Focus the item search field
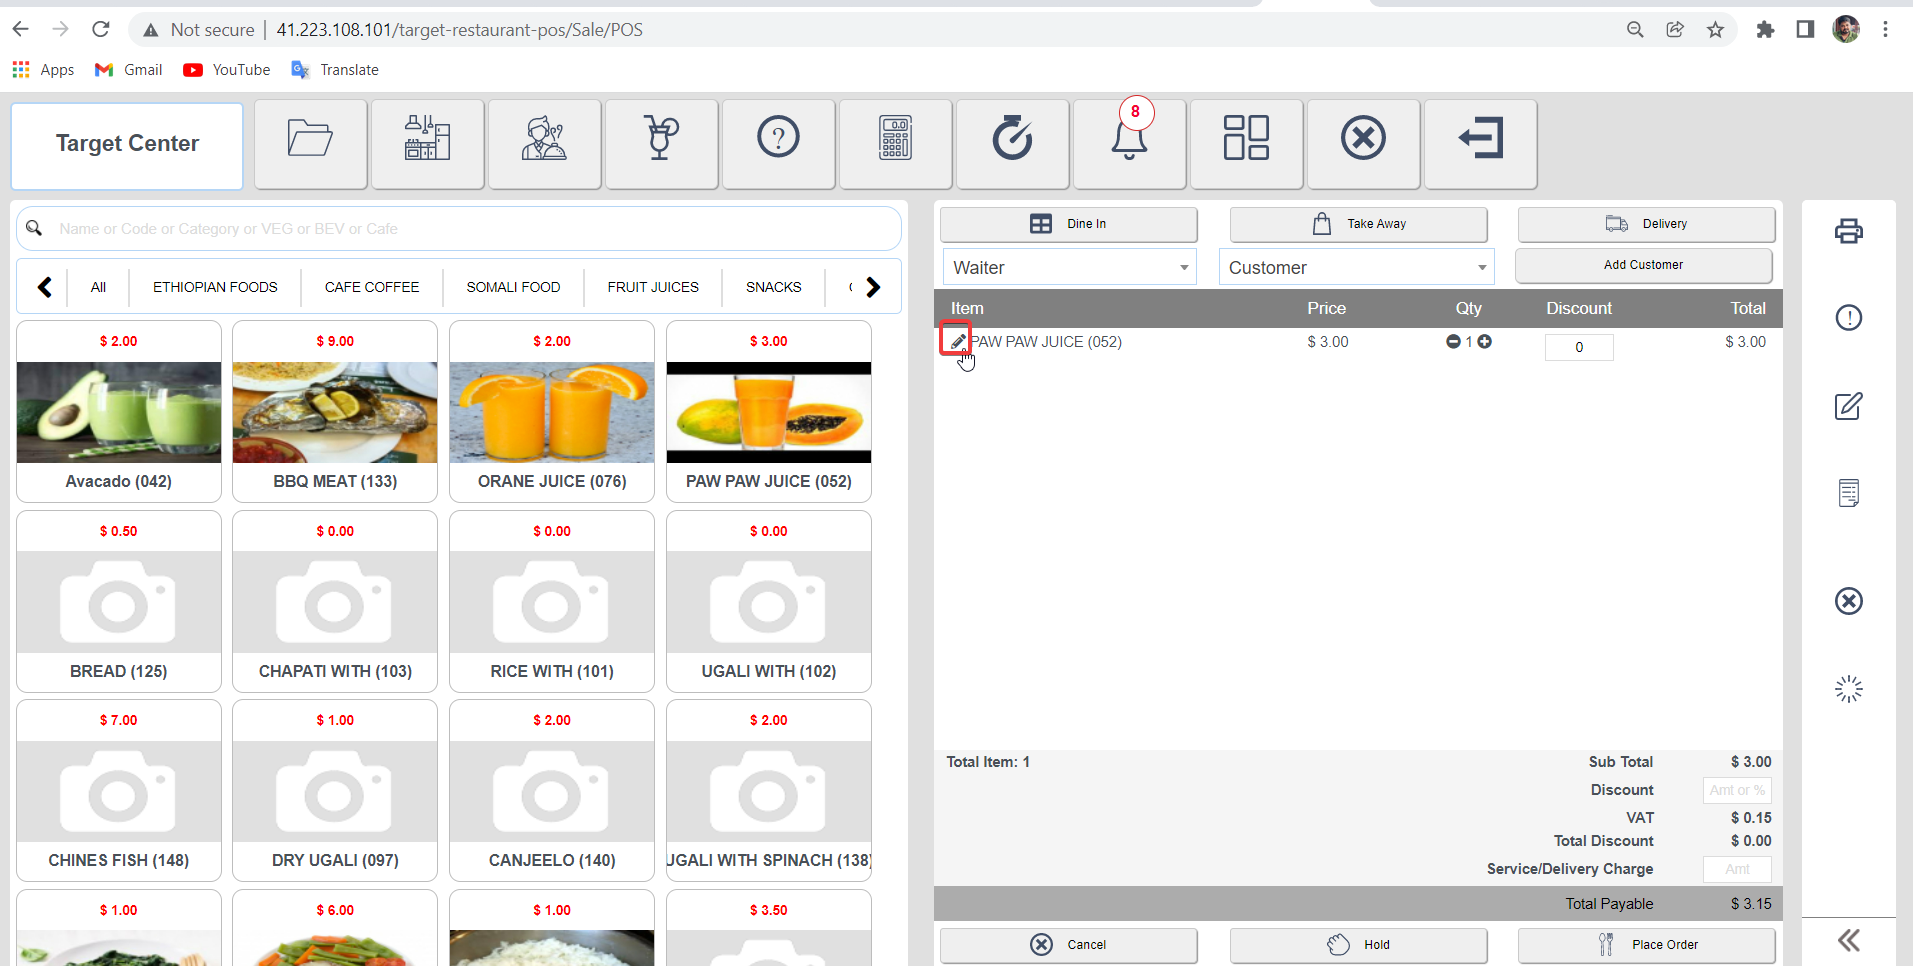 (458, 229)
